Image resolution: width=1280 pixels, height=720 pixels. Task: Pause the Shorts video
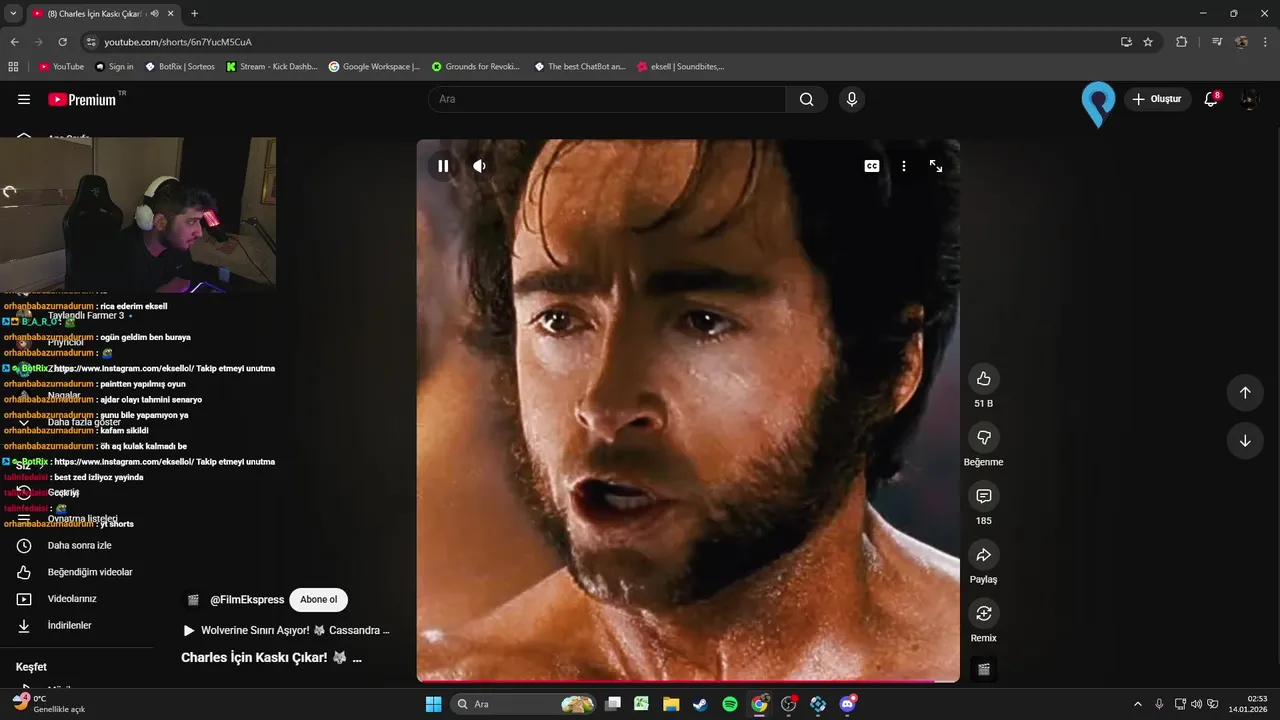pos(443,166)
